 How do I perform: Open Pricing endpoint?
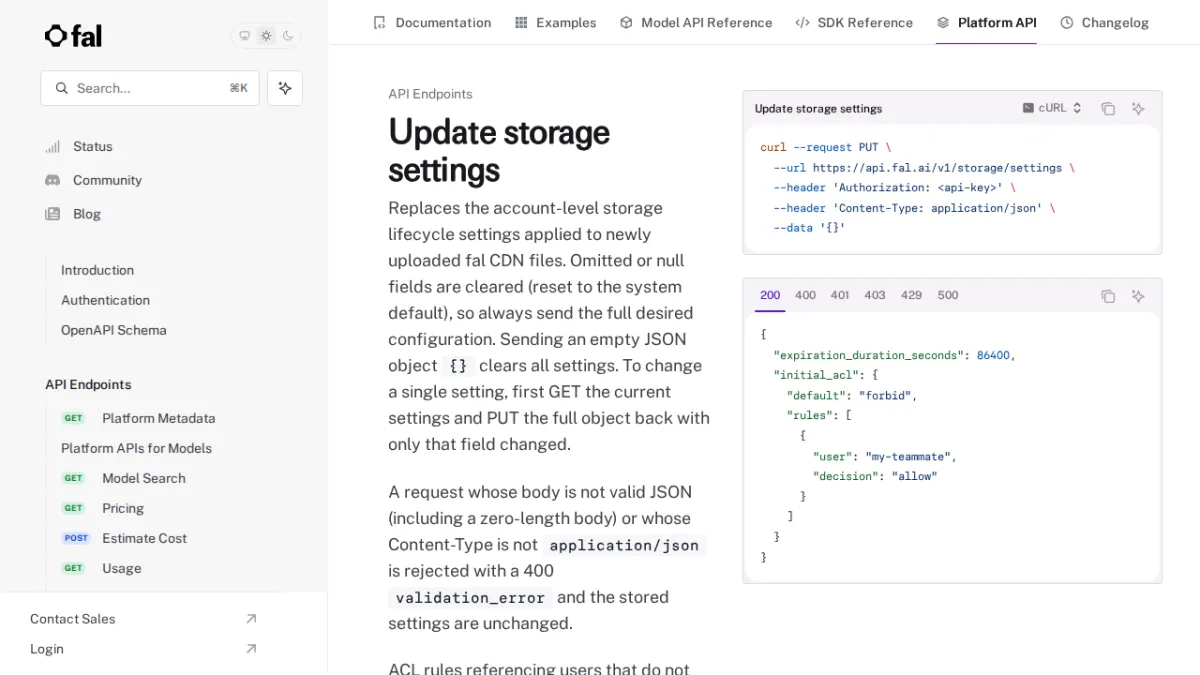pyautogui.click(x=123, y=508)
